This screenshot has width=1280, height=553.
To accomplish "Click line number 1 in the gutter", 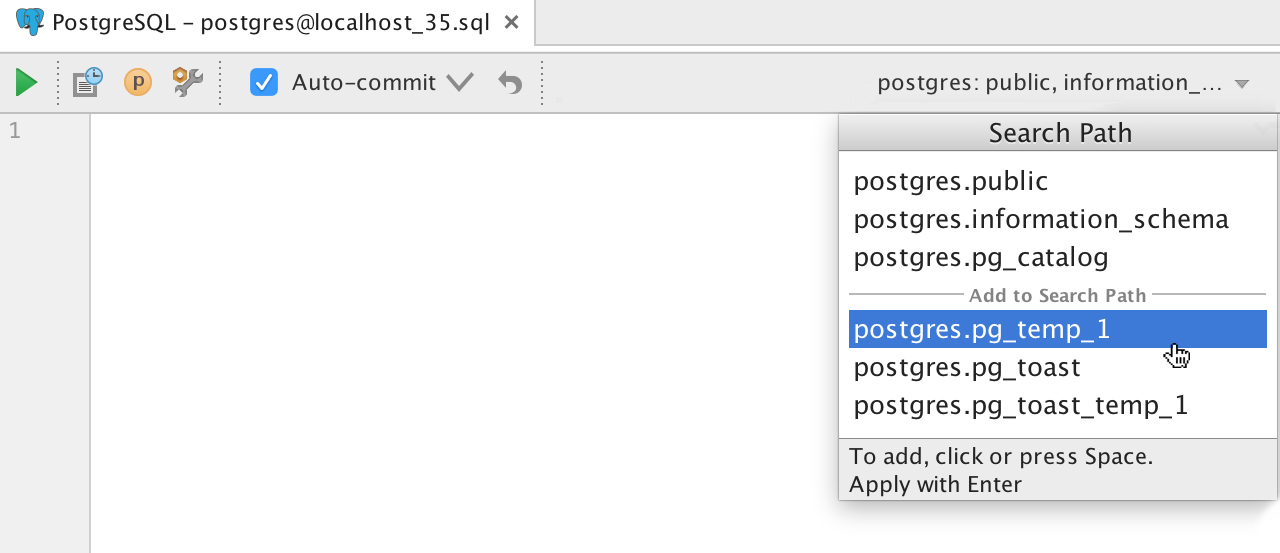I will tap(15, 131).
